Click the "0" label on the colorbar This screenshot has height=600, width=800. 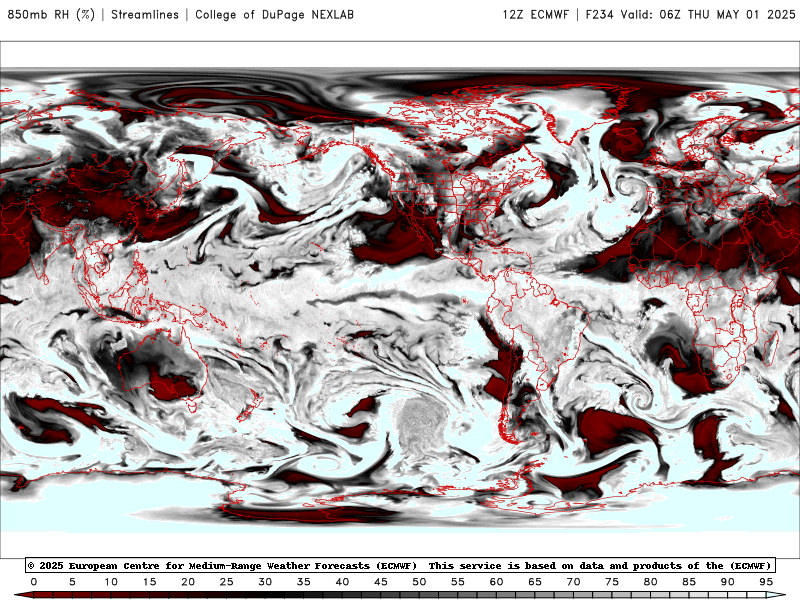(x=34, y=582)
